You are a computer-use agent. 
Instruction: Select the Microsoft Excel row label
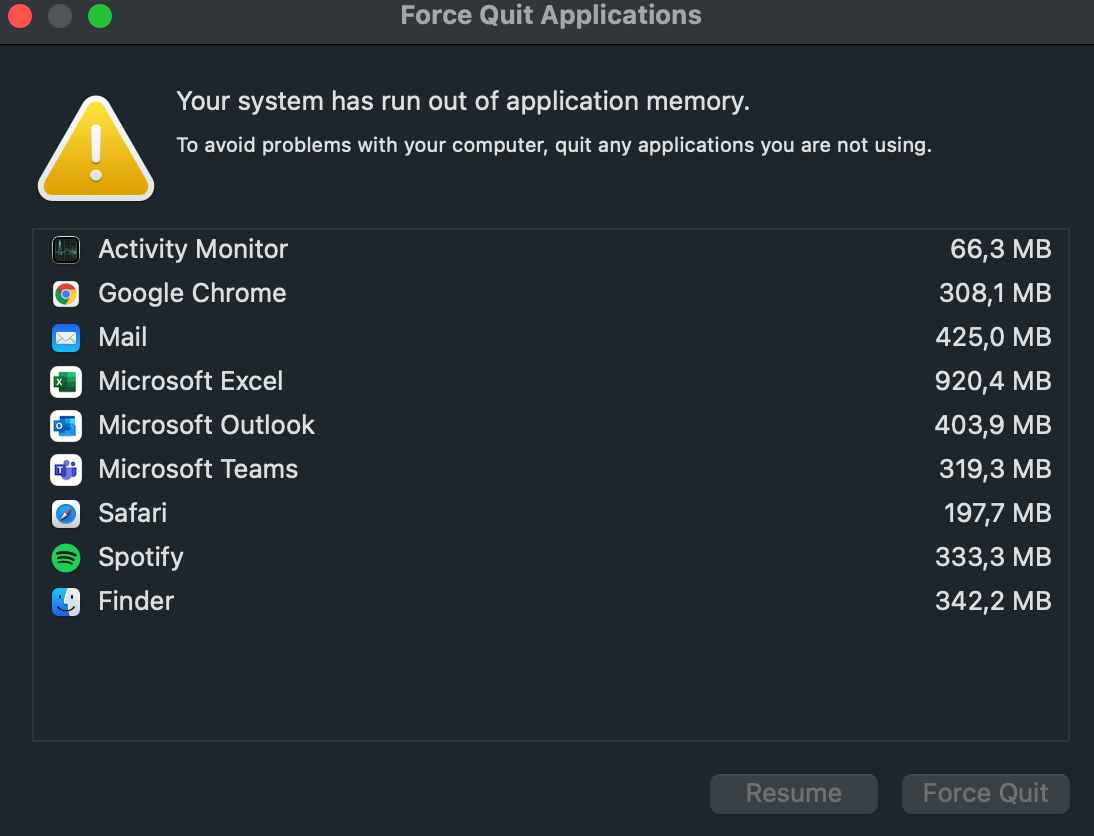coord(190,382)
